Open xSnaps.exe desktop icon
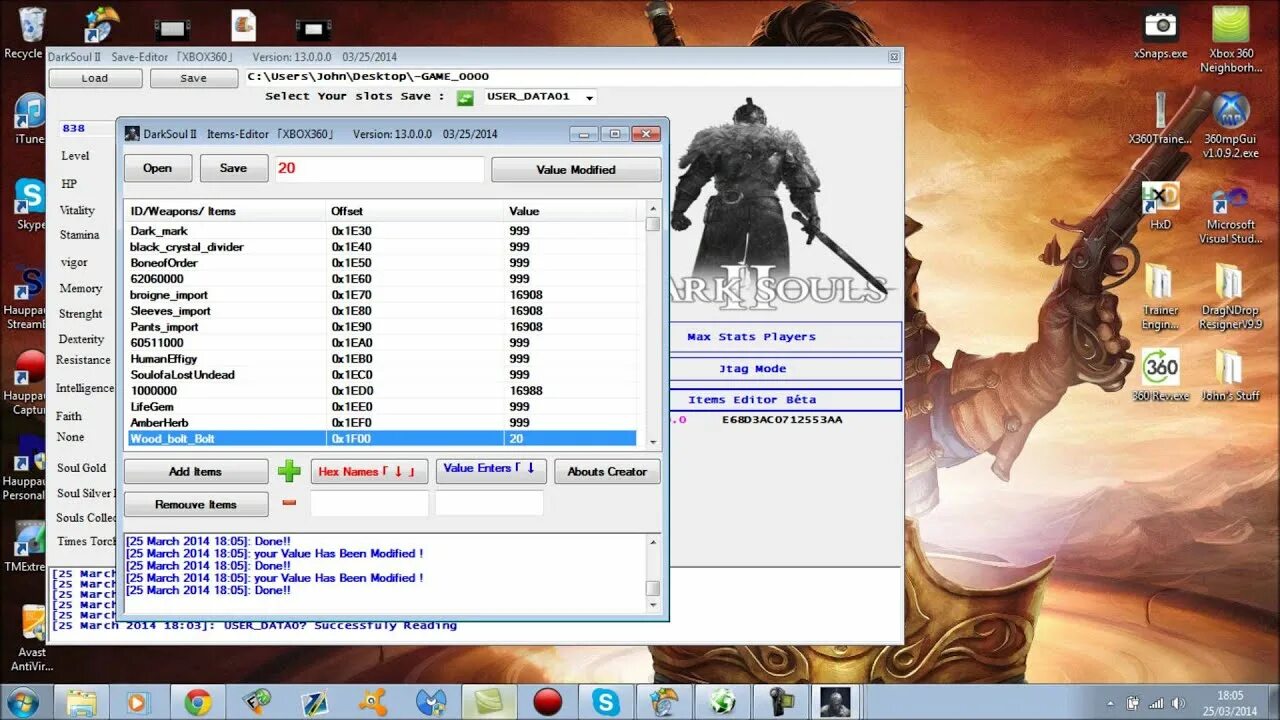This screenshot has height=720, width=1280. click(1160, 34)
